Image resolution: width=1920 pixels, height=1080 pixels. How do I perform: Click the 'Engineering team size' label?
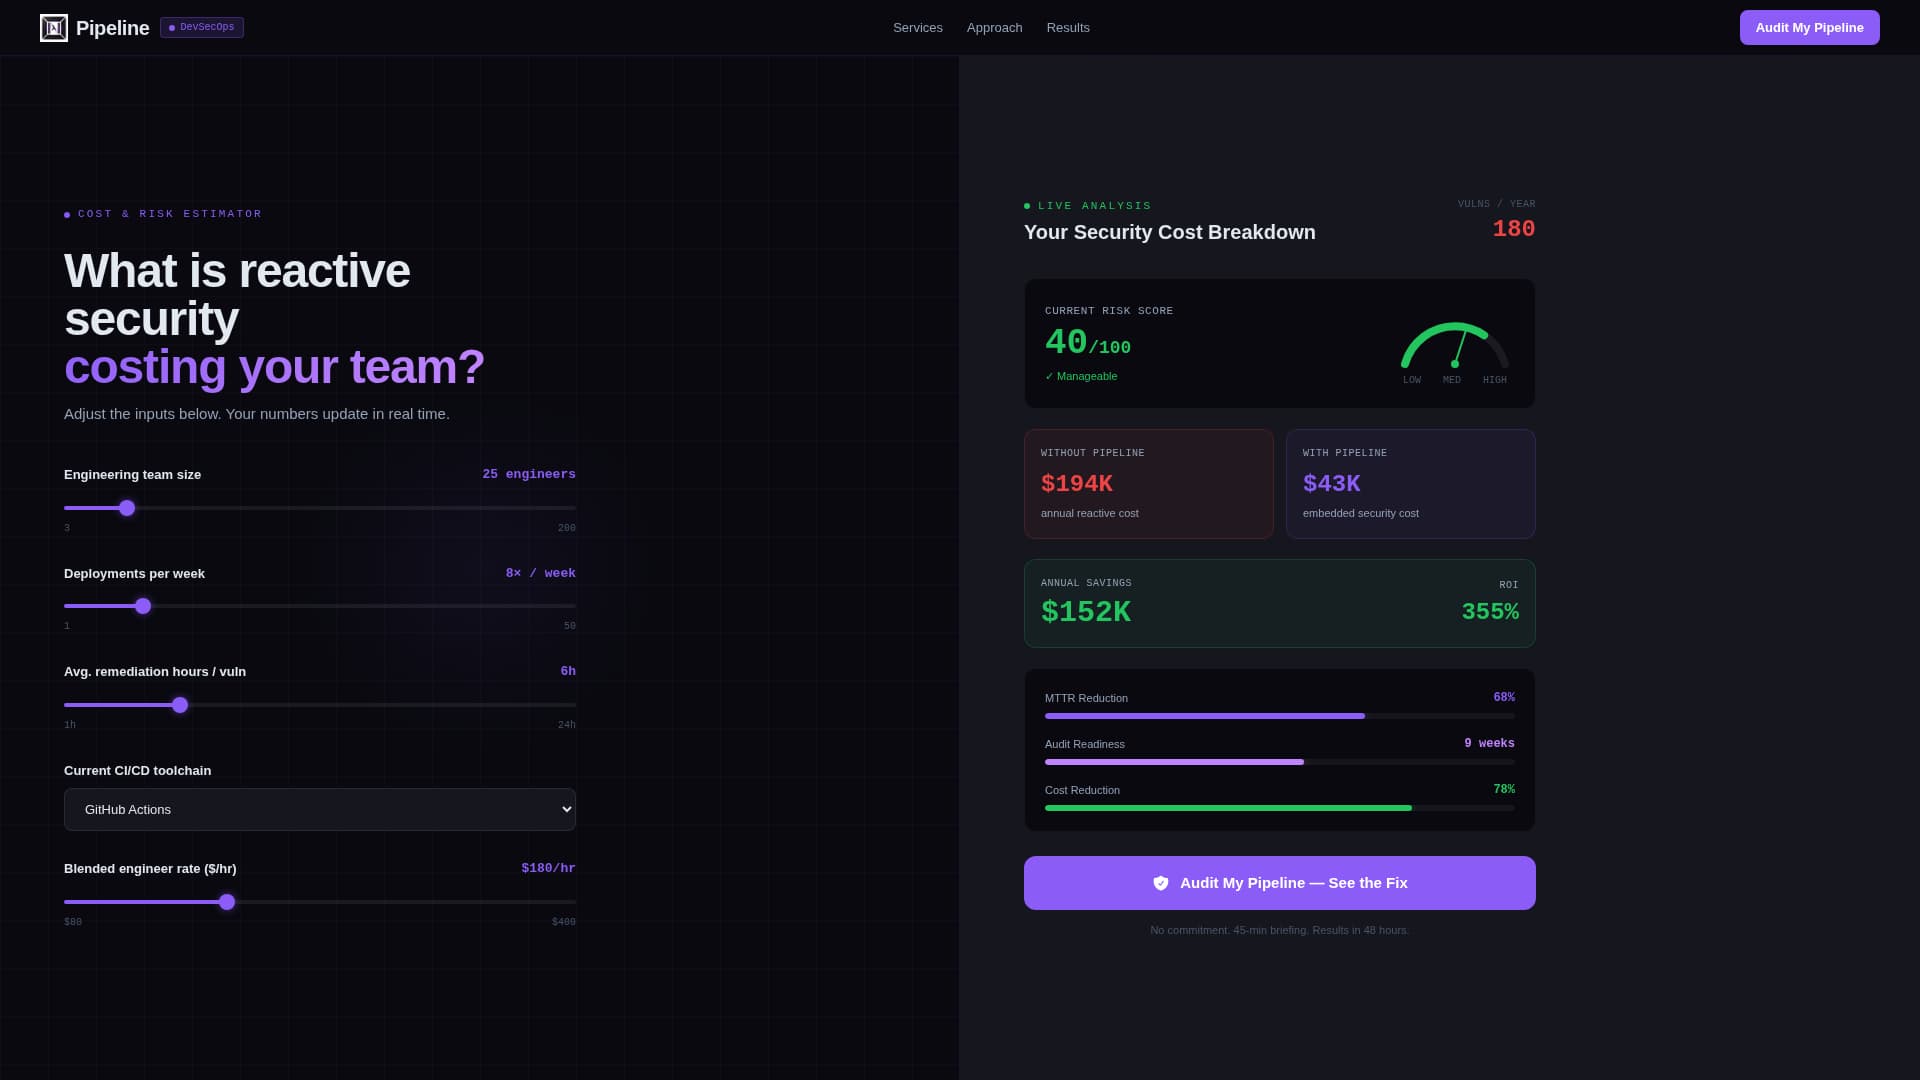click(x=132, y=474)
